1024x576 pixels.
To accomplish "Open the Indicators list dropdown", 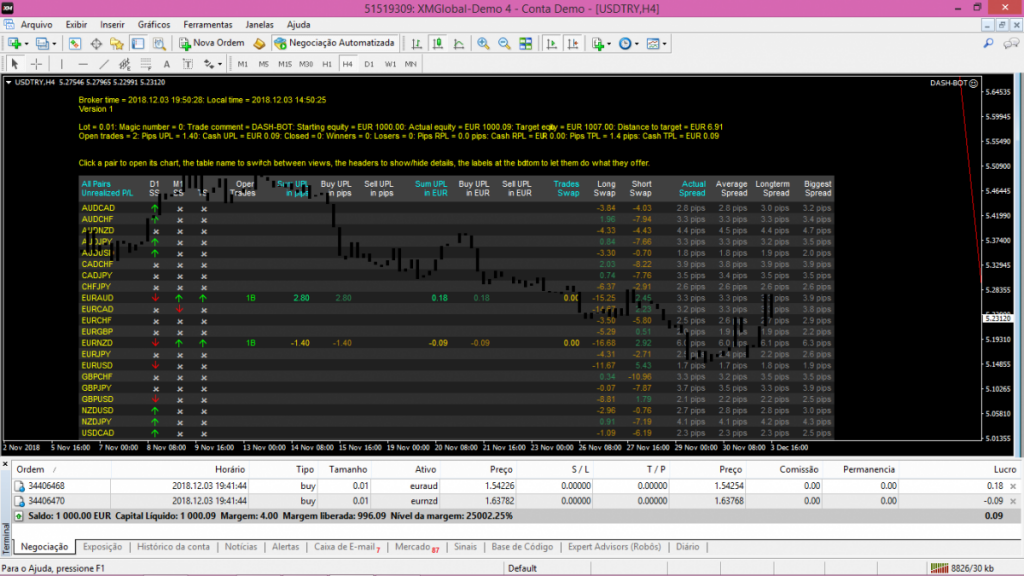I will [x=601, y=43].
